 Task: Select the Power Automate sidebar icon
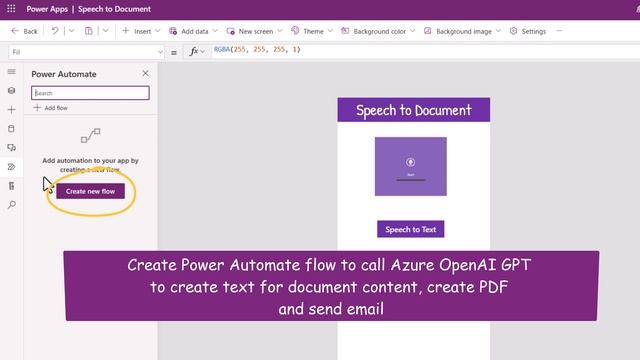click(x=11, y=167)
